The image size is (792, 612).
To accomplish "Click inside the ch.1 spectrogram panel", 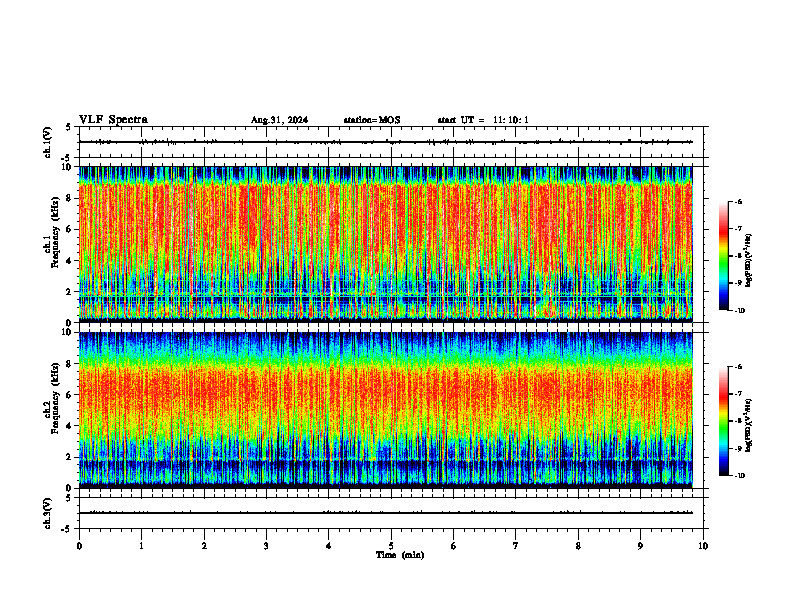I will 385,244.
